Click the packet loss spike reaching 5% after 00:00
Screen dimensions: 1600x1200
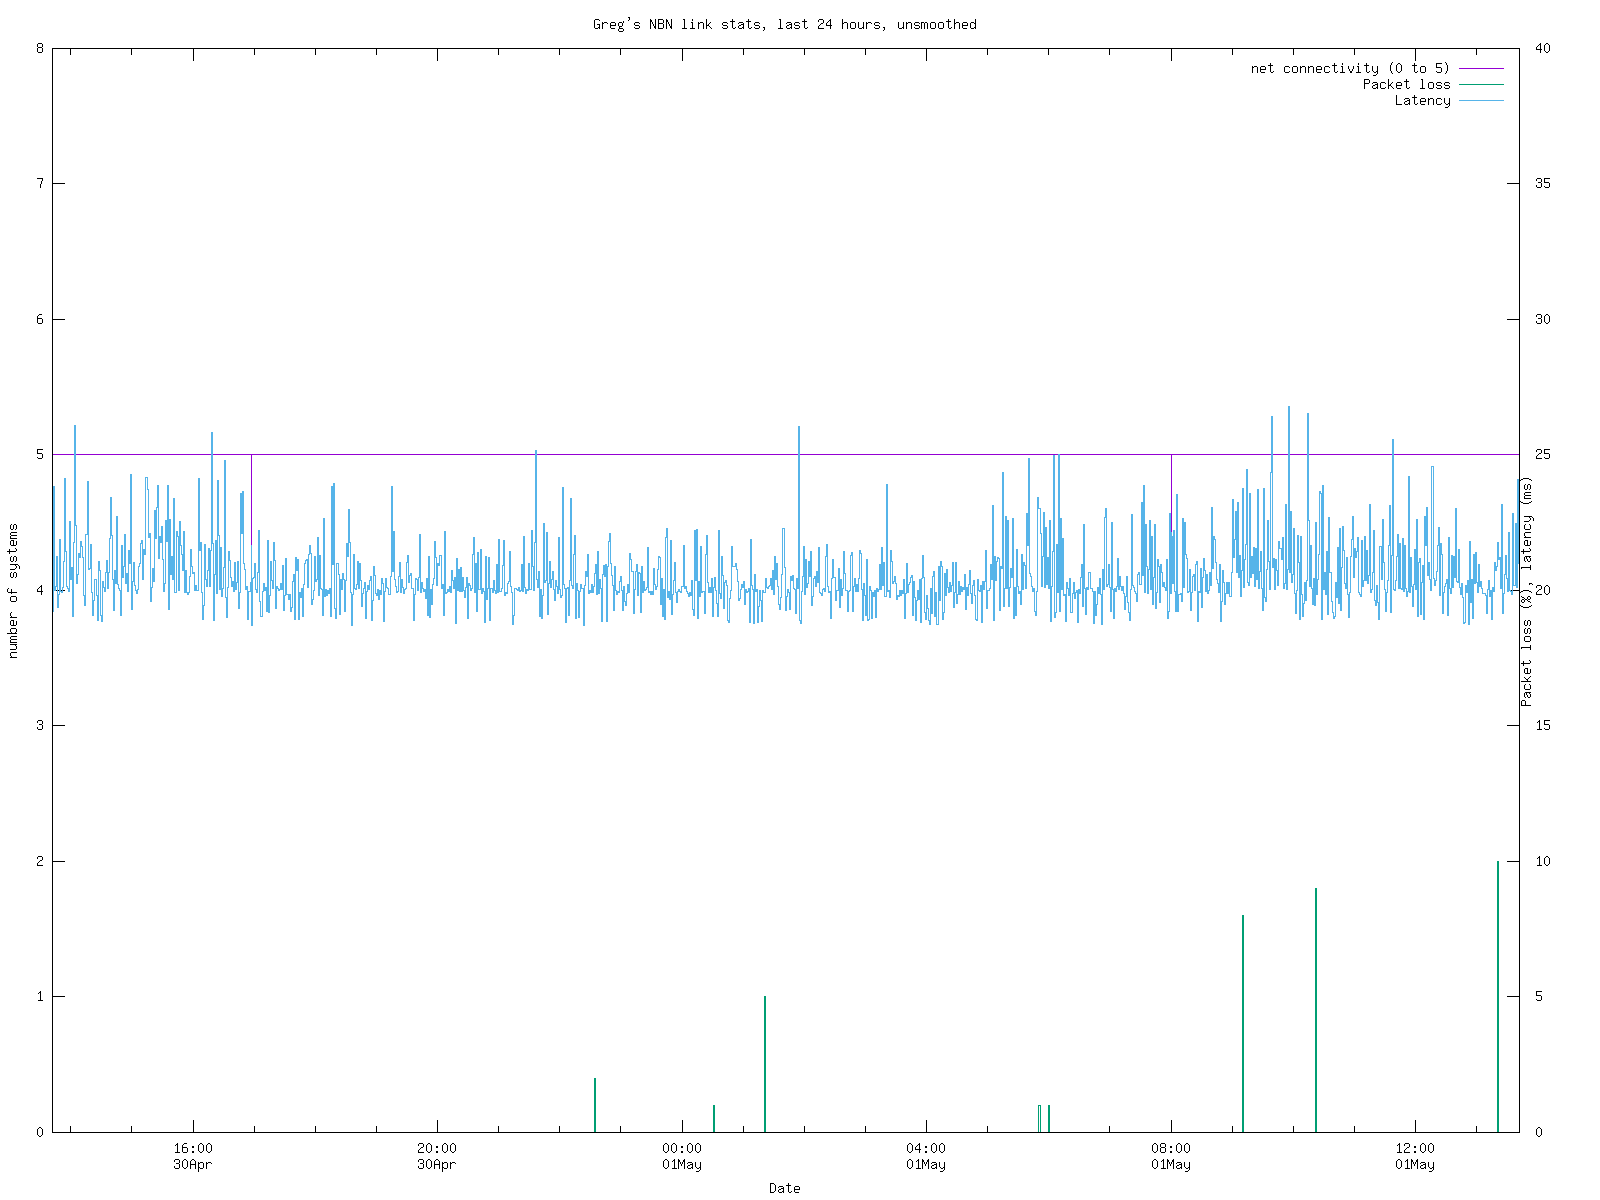click(765, 1064)
